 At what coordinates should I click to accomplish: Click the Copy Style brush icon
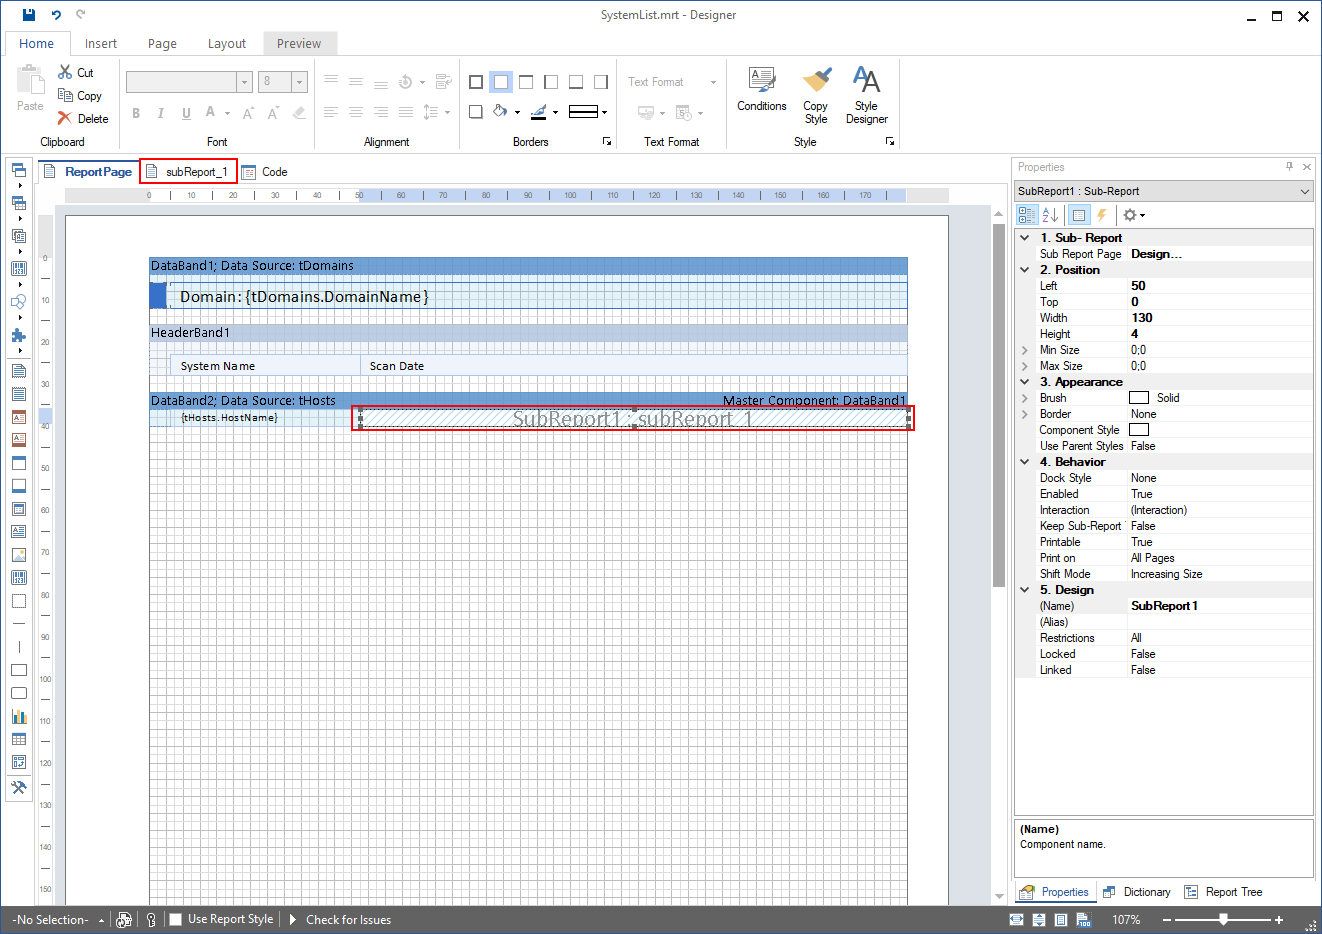[816, 80]
